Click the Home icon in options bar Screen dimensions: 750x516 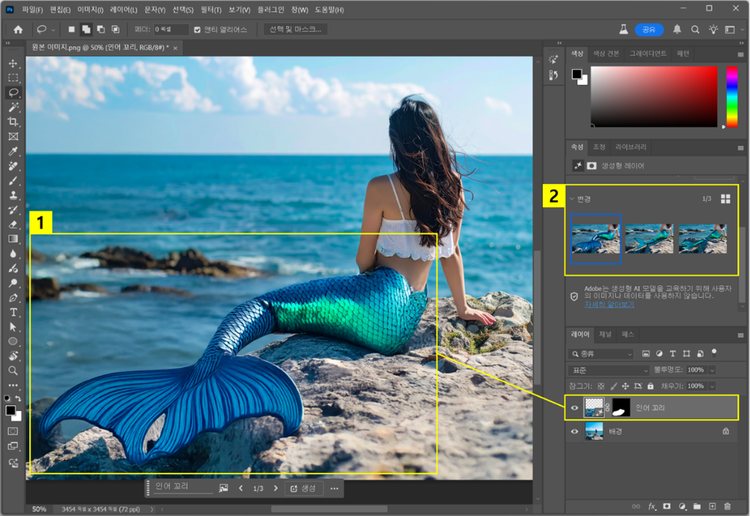18,29
